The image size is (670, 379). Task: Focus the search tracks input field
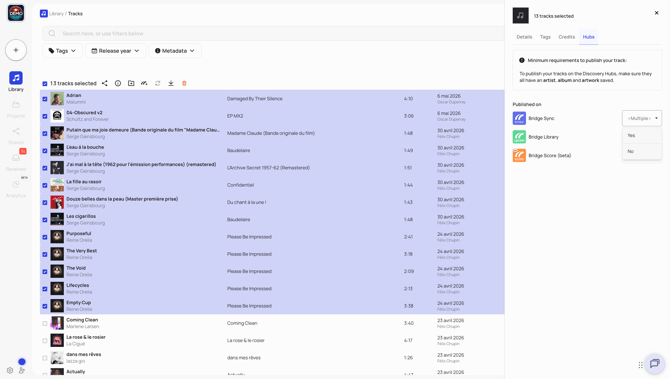[x=273, y=33]
